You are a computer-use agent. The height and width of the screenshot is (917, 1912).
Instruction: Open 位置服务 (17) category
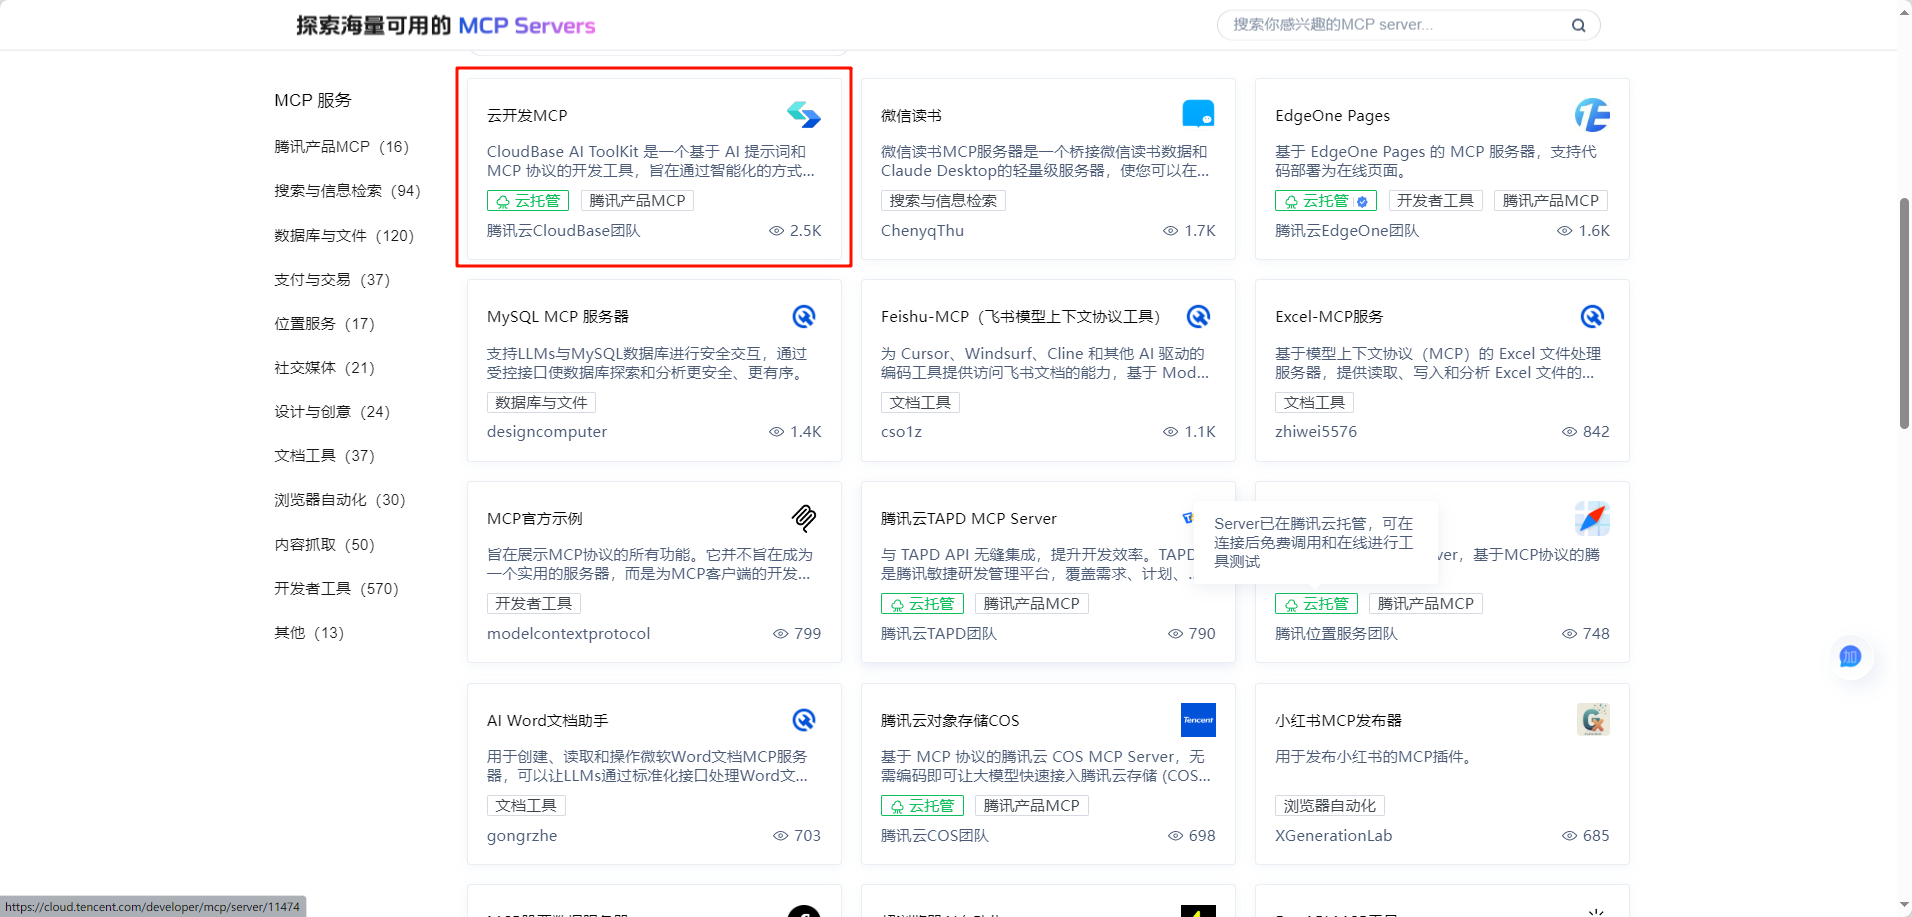[324, 324]
